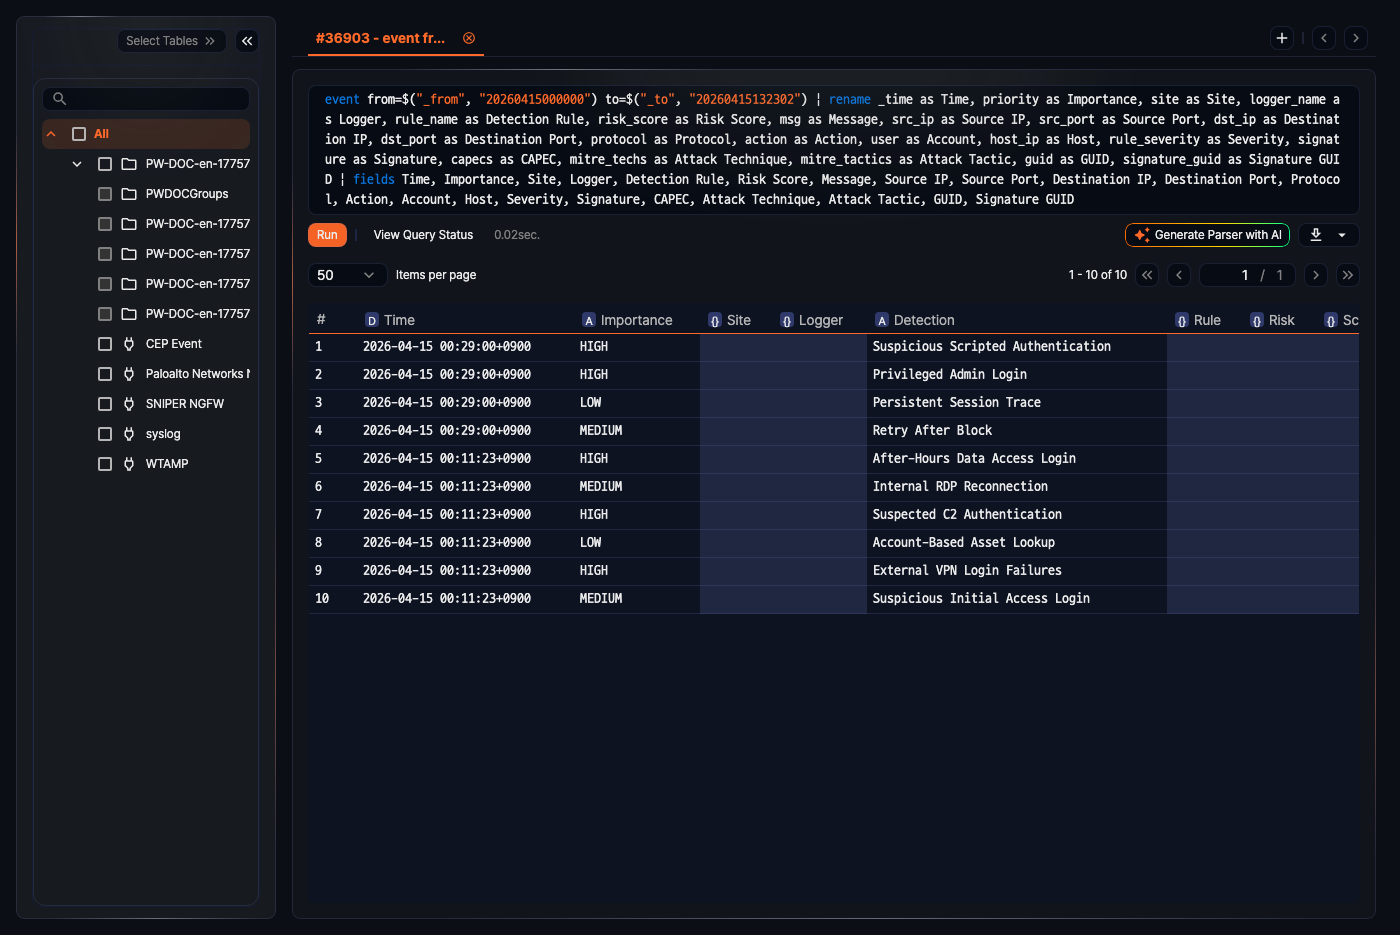Screen dimensions: 1400x935
Task: Enable the syslog table checkbox
Action: pyautogui.click(x=105, y=434)
